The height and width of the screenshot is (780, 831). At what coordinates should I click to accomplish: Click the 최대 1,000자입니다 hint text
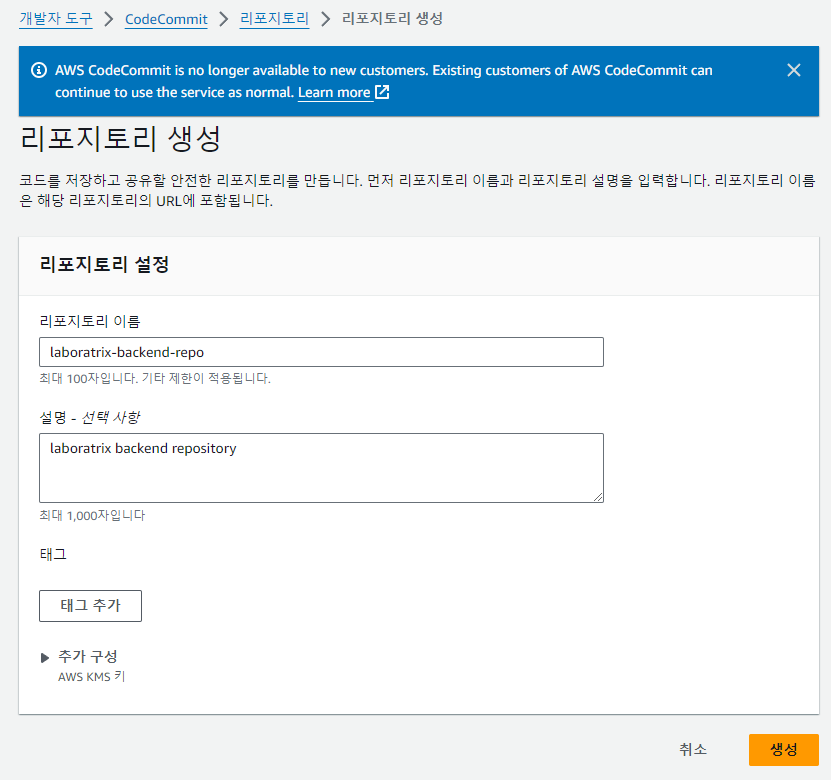point(92,516)
